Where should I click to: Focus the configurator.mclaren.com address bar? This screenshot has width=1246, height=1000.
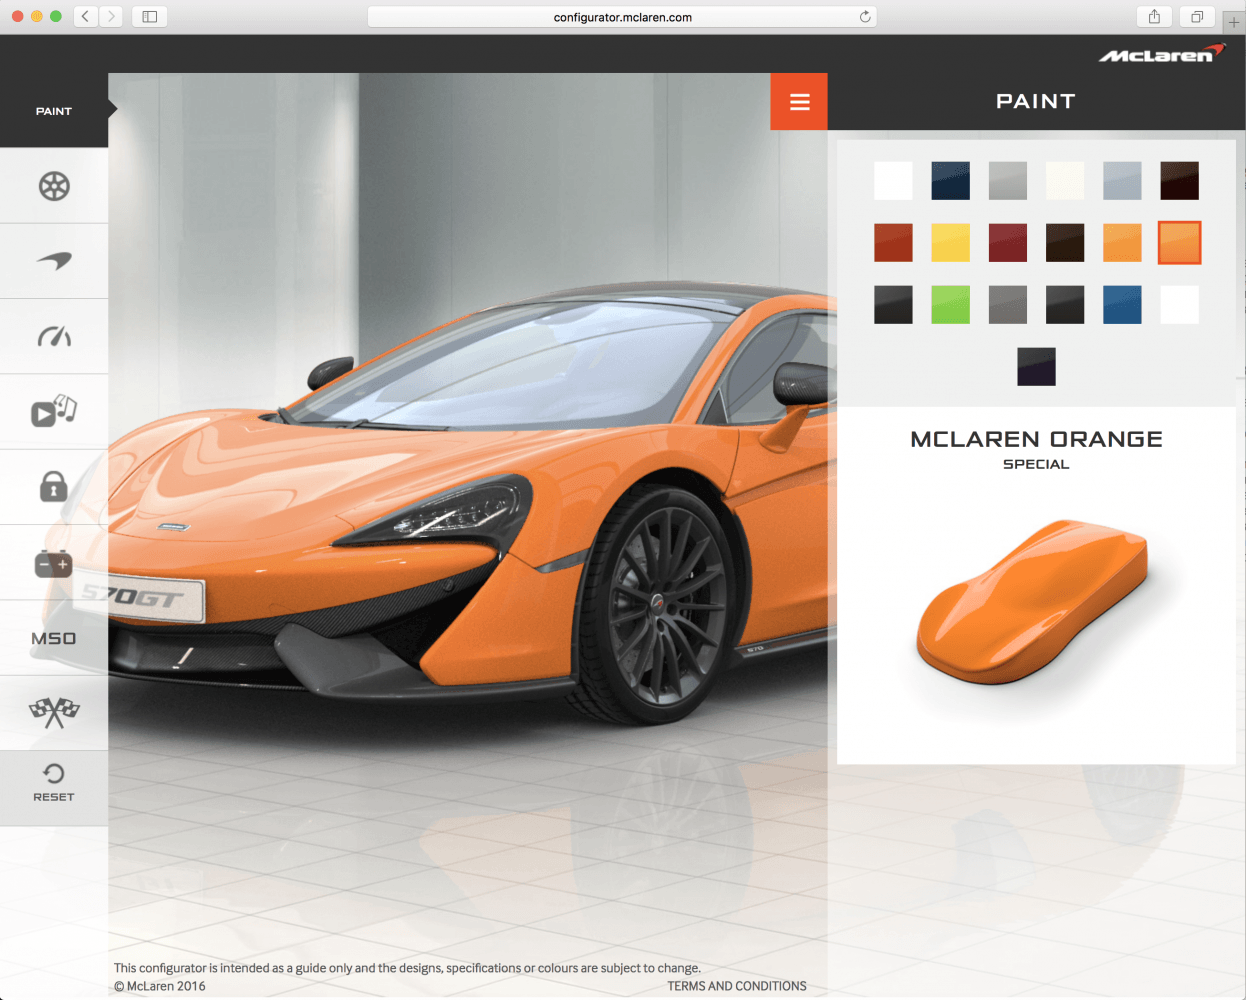tap(622, 17)
